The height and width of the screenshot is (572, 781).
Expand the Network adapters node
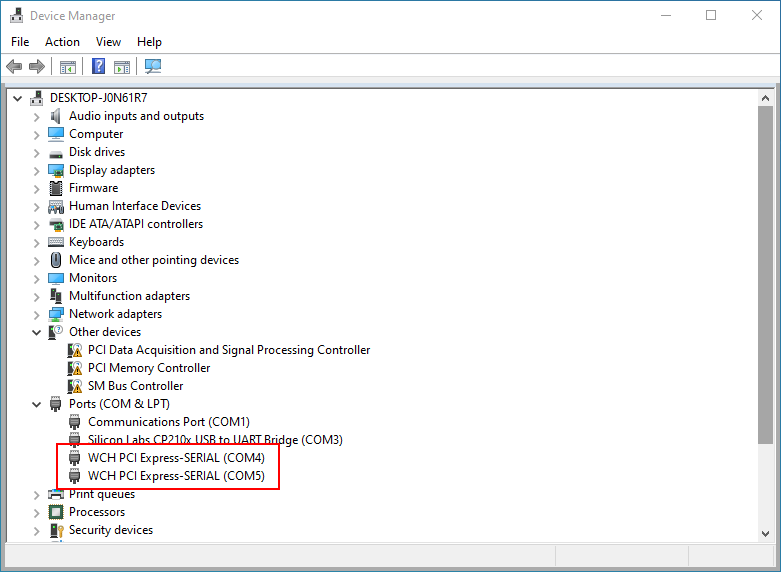coord(37,314)
